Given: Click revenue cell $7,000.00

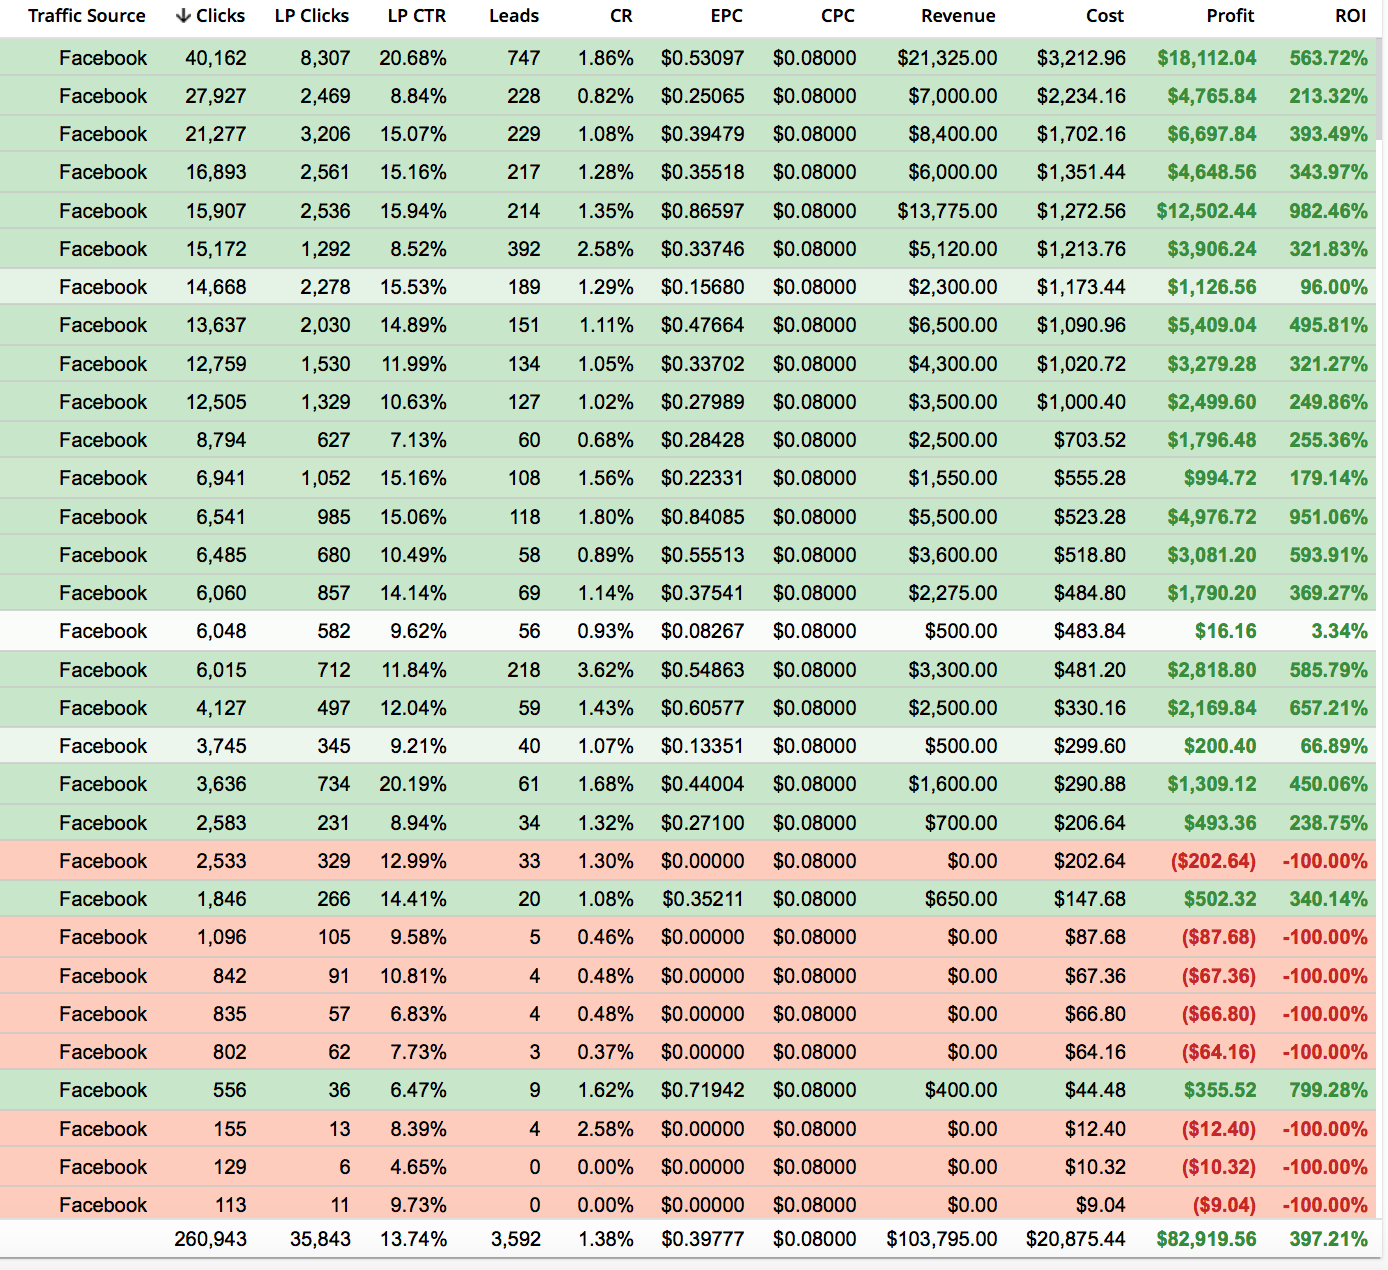Looking at the screenshot, I should (x=953, y=96).
